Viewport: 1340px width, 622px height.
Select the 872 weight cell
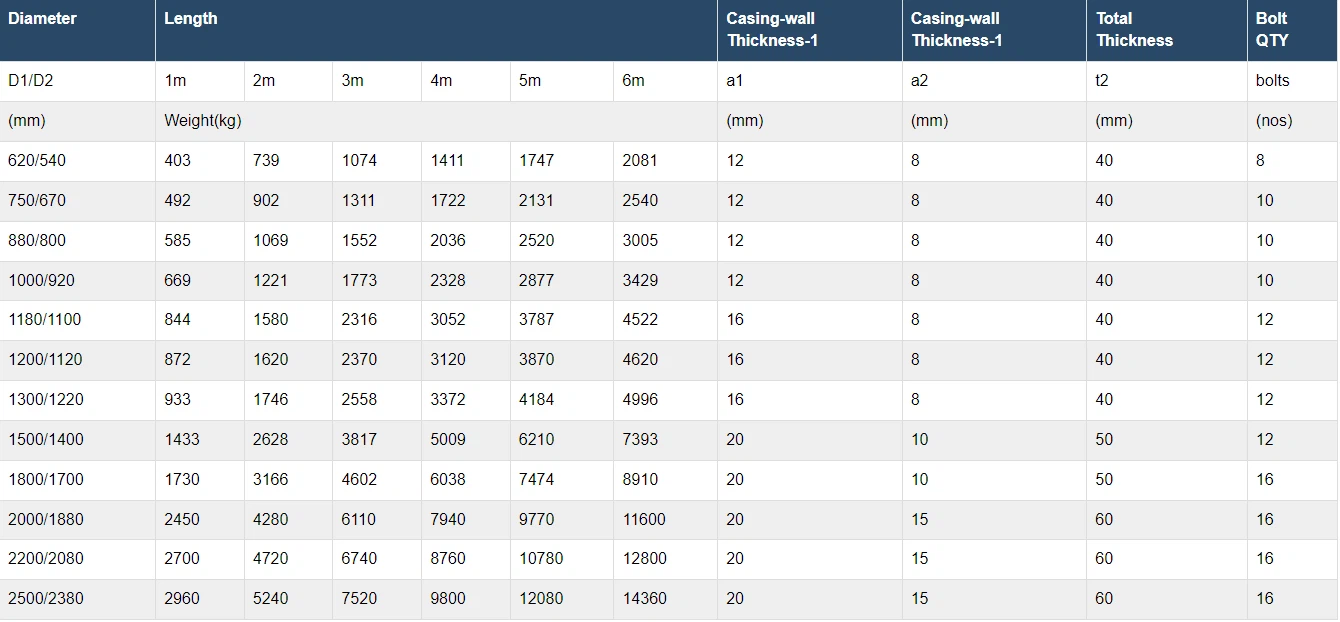(177, 360)
